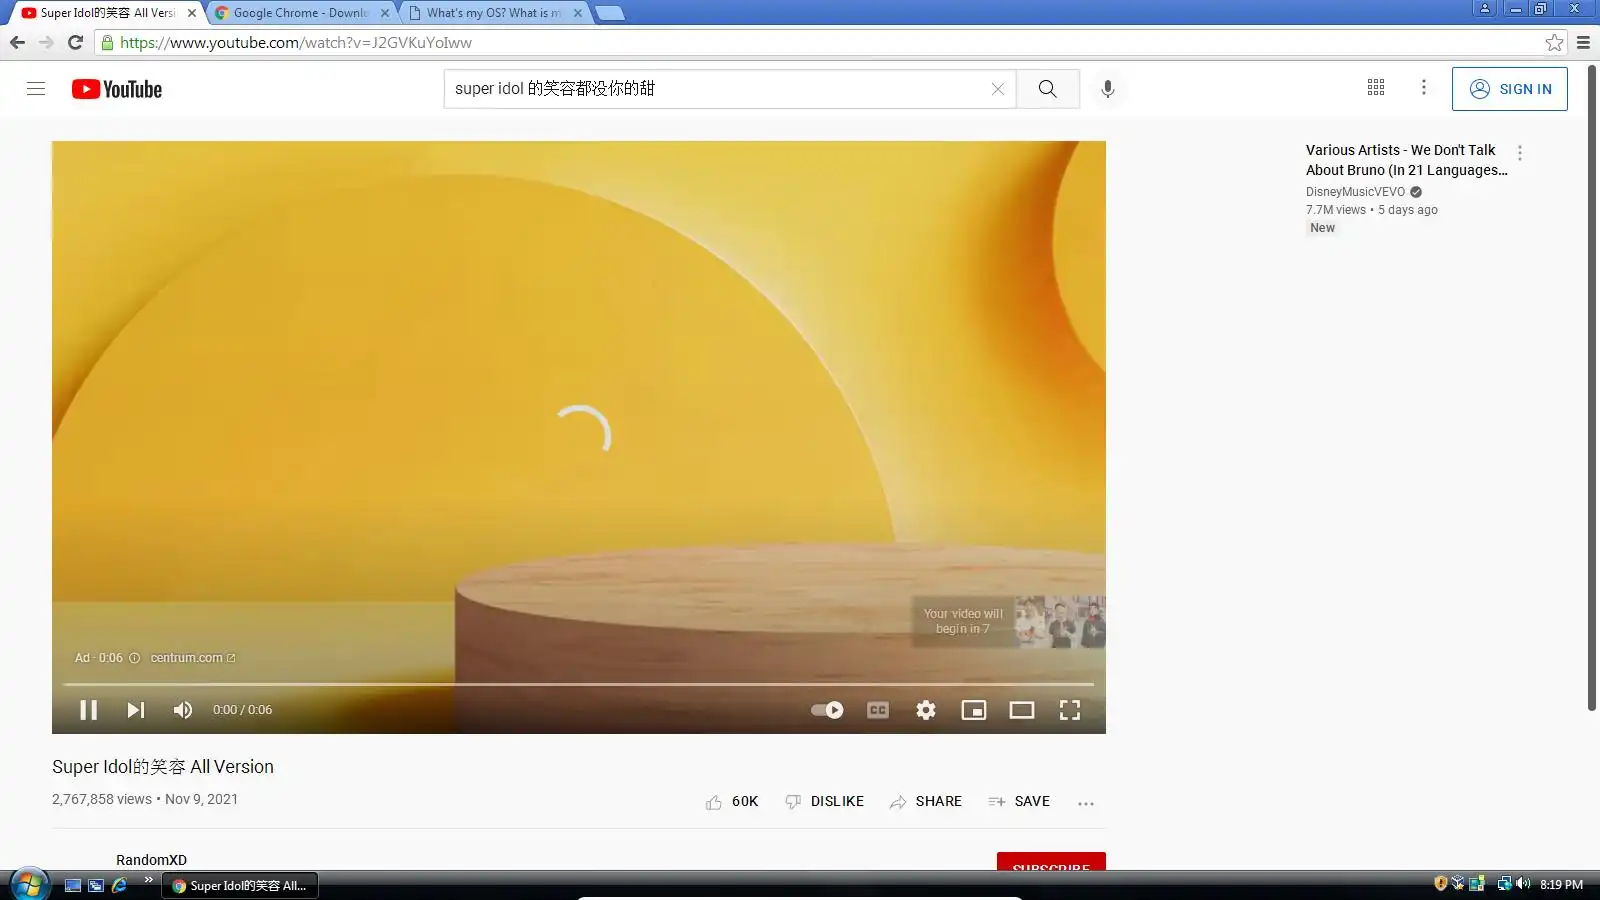Image resolution: width=1600 pixels, height=900 pixels.
Task: Click the video progress bar
Action: (579, 684)
